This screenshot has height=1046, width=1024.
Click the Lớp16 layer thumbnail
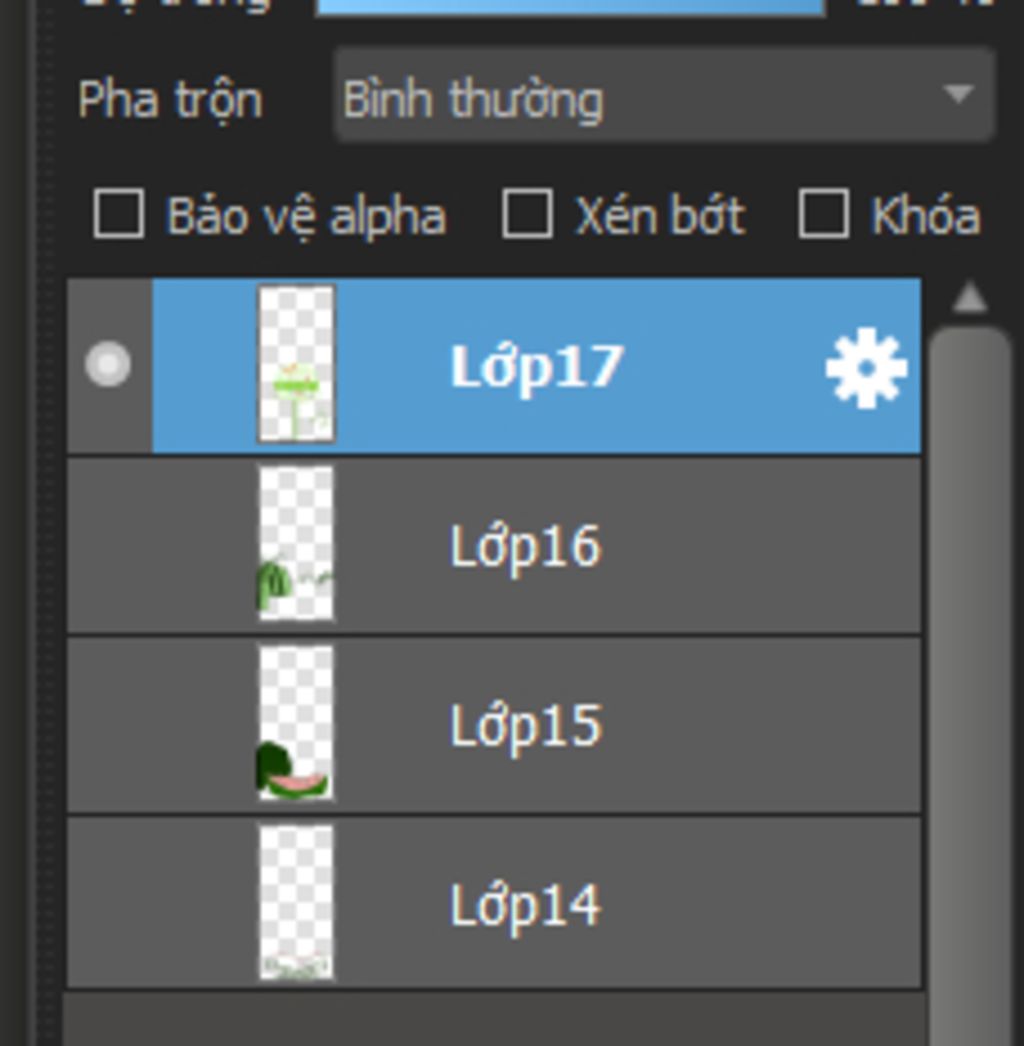coord(296,544)
